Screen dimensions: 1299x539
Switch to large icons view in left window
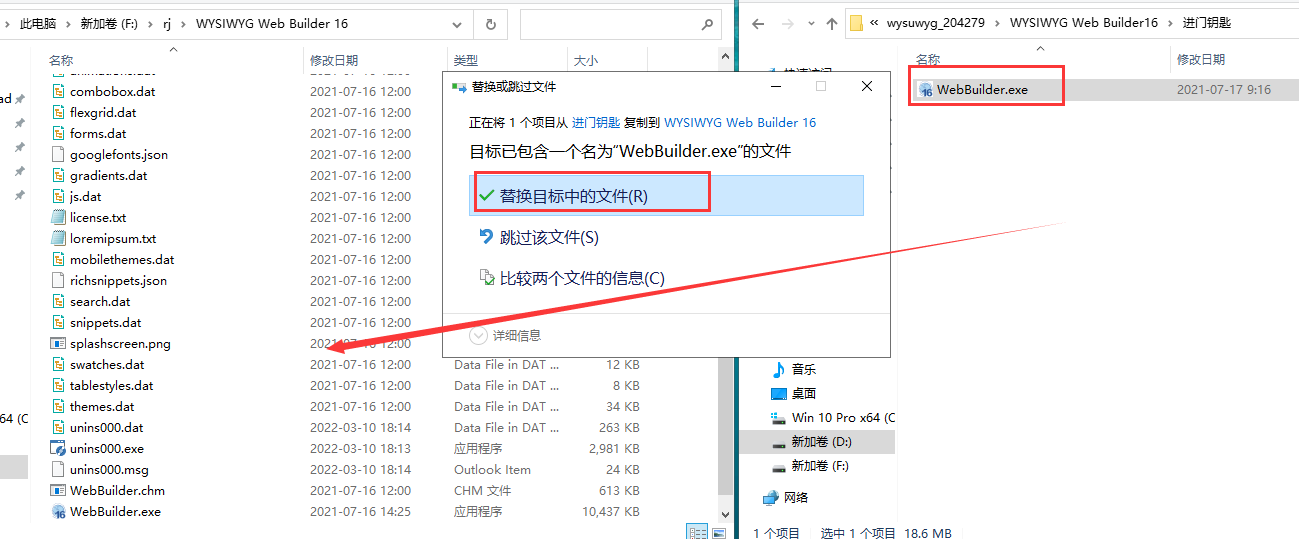pyautogui.click(x=719, y=532)
